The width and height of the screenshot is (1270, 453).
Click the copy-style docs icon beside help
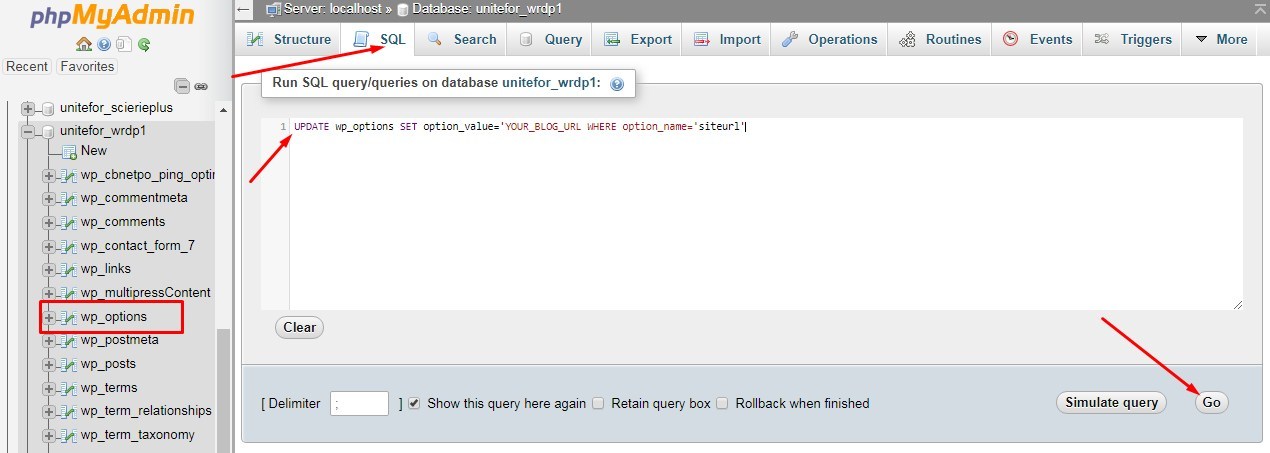click(x=124, y=44)
